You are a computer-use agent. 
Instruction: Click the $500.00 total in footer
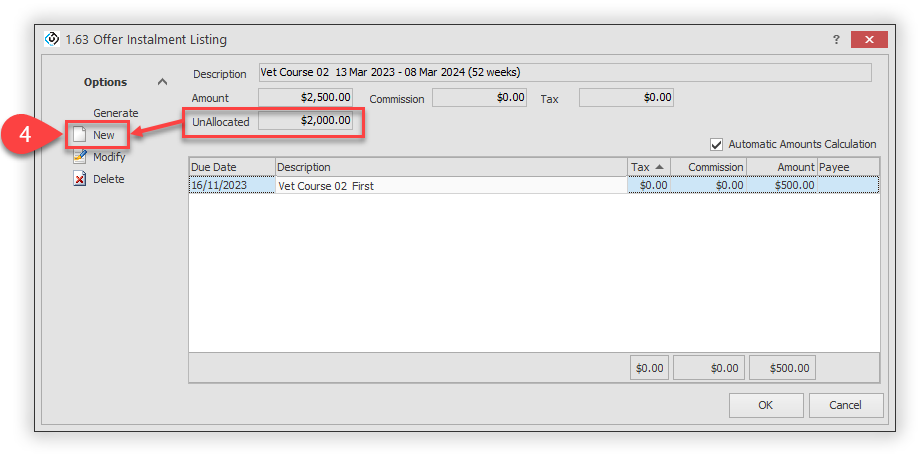(782, 368)
